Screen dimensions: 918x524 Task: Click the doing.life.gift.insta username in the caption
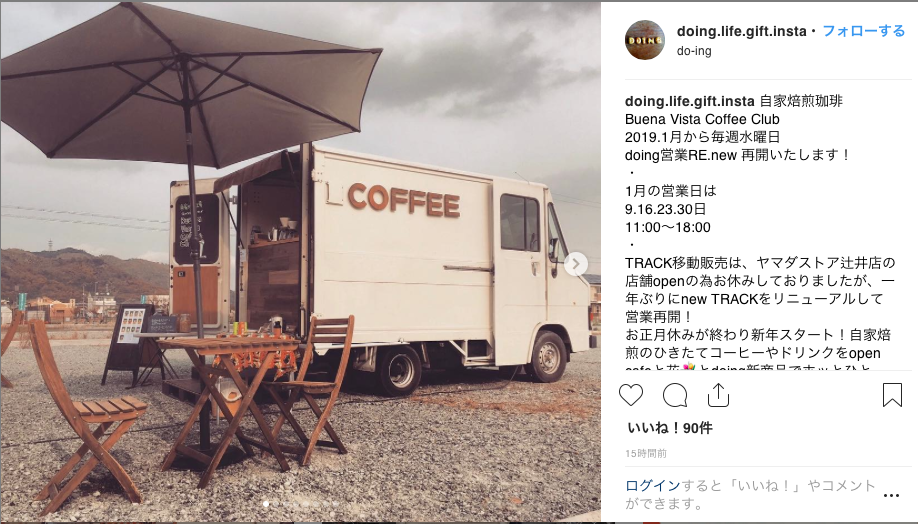[690, 101]
